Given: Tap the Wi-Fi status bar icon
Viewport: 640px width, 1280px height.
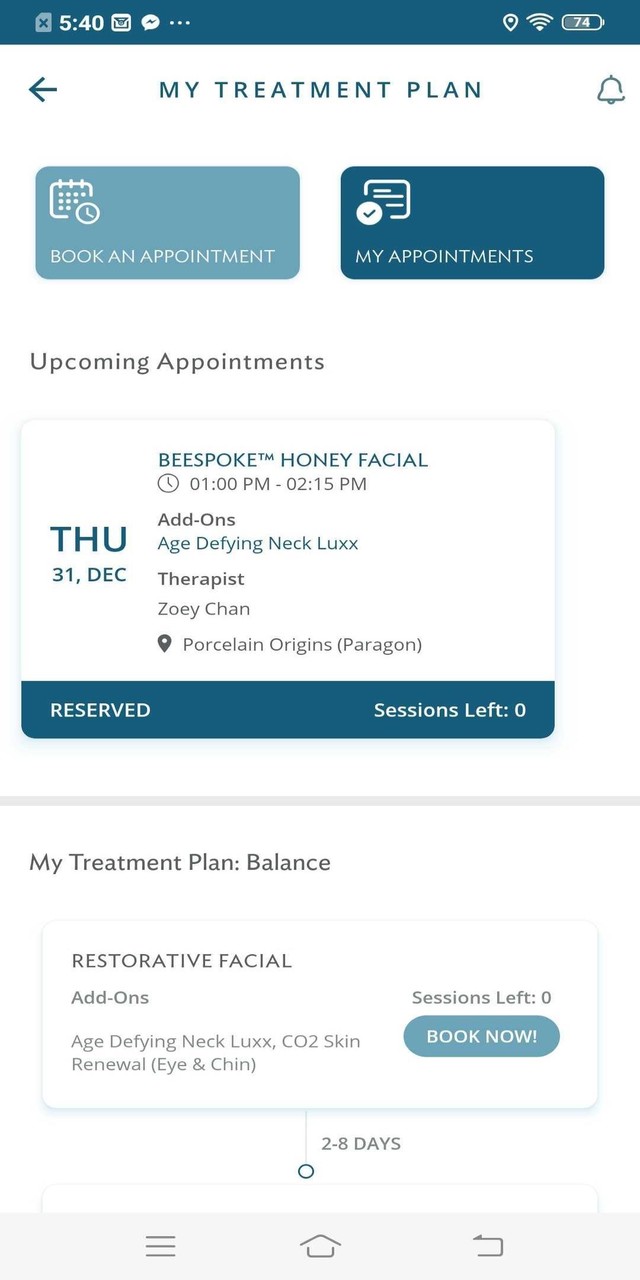Looking at the screenshot, I should (541, 22).
